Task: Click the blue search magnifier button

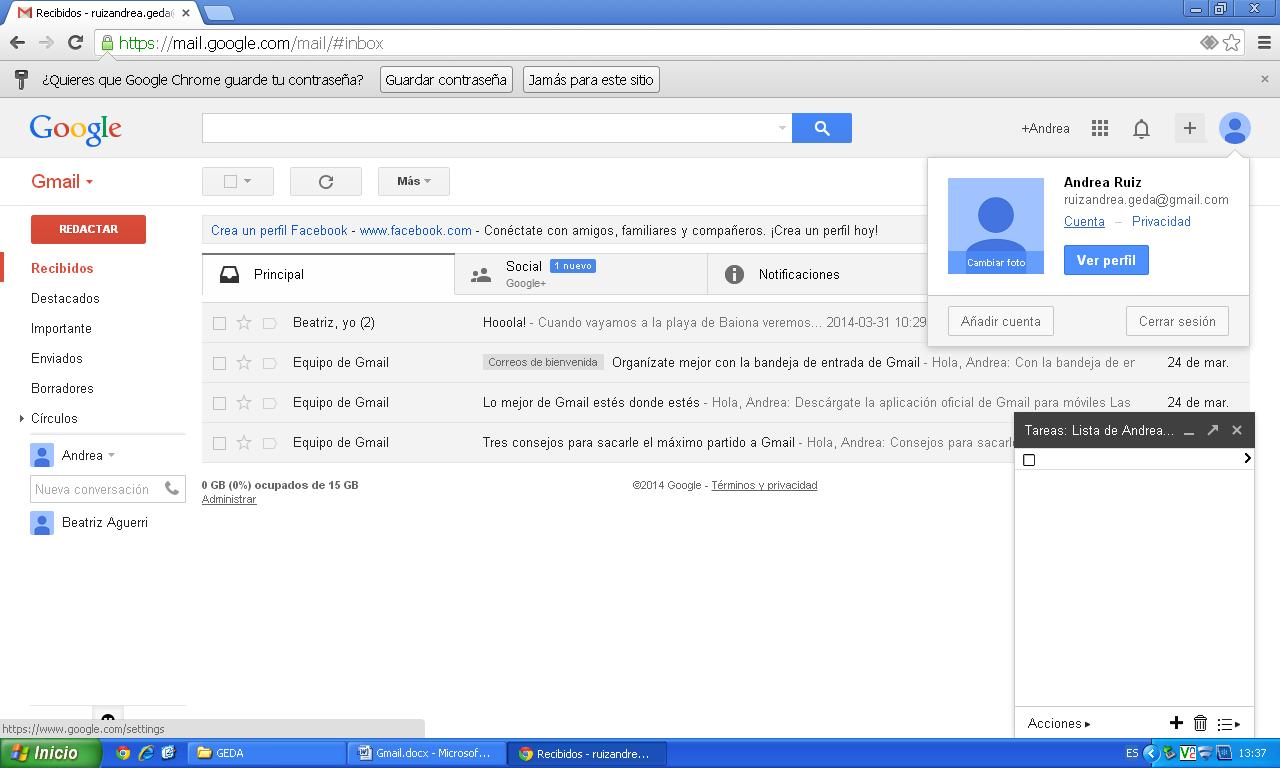Action: click(x=821, y=128)
